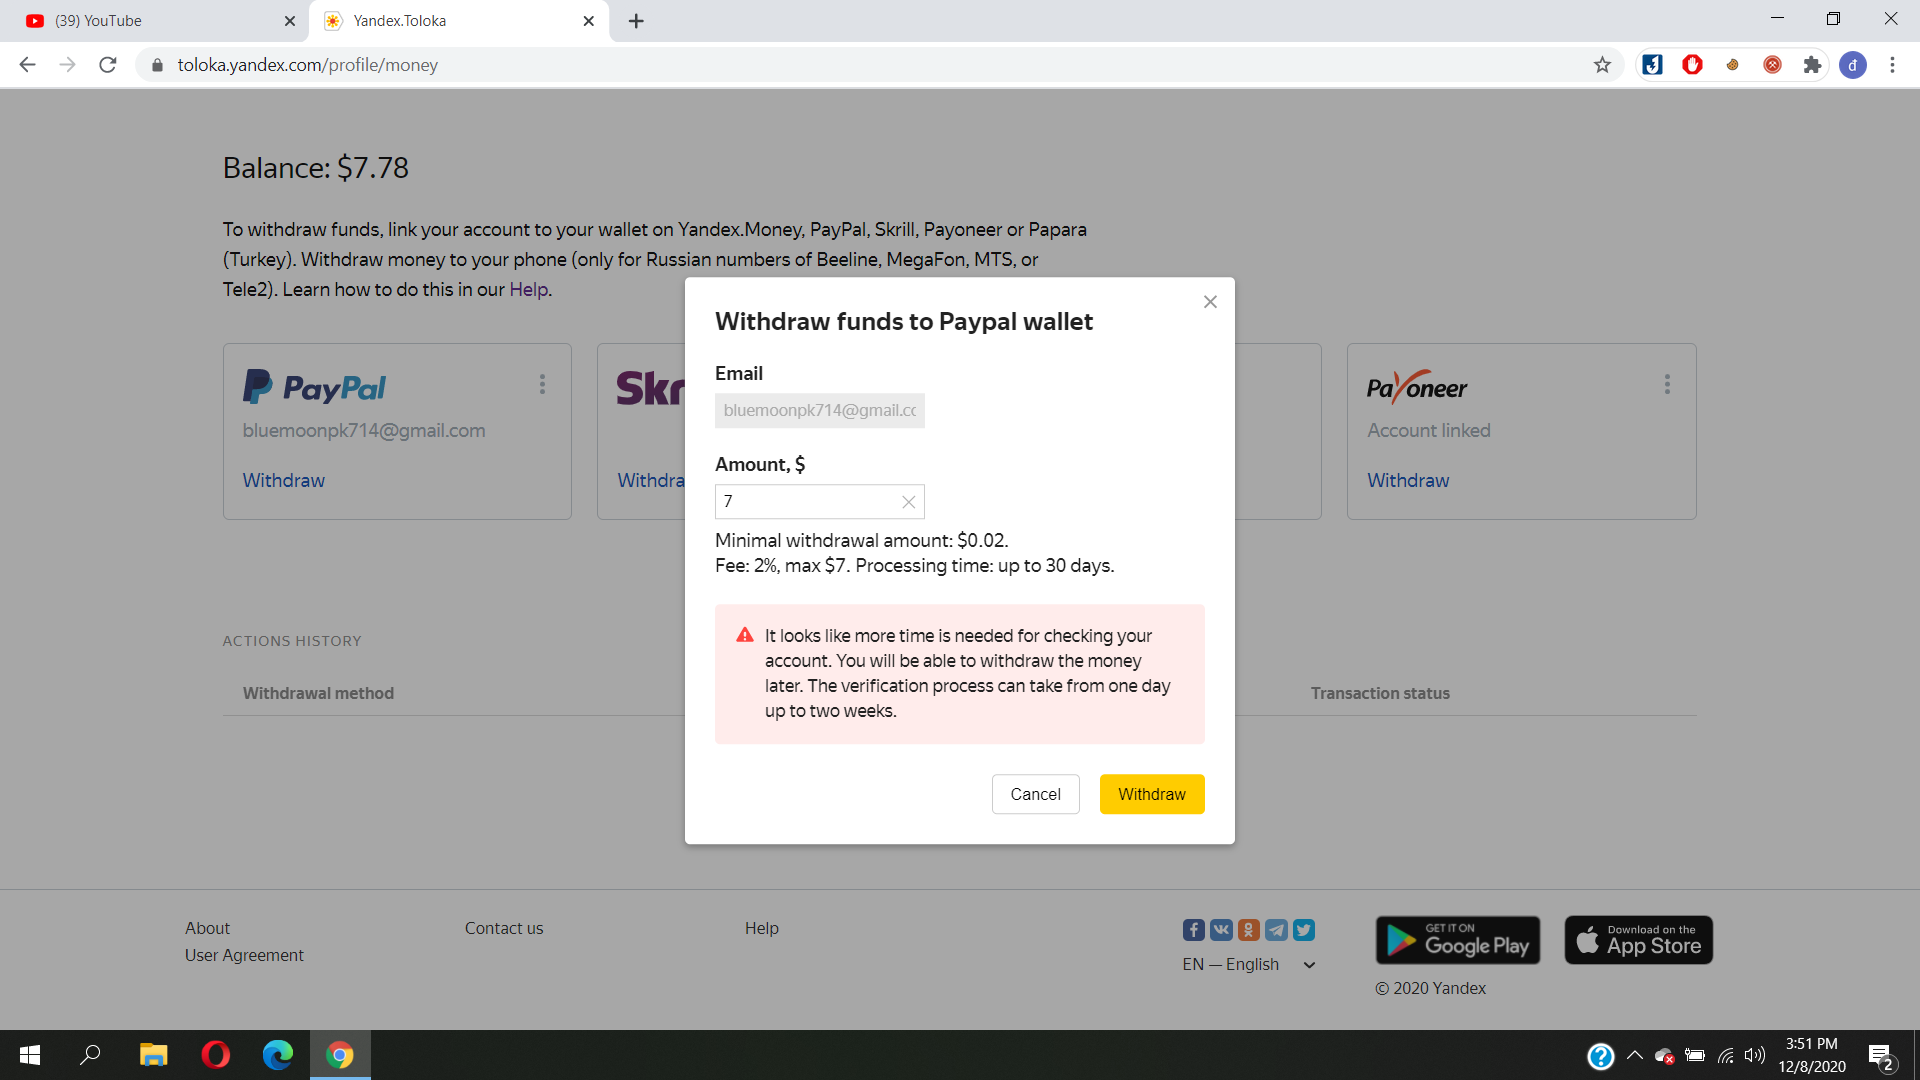The height and width of the screenshot is (1080, 1920).
Task: Click the yellow Withdraw button
Action: point(1151,794)
